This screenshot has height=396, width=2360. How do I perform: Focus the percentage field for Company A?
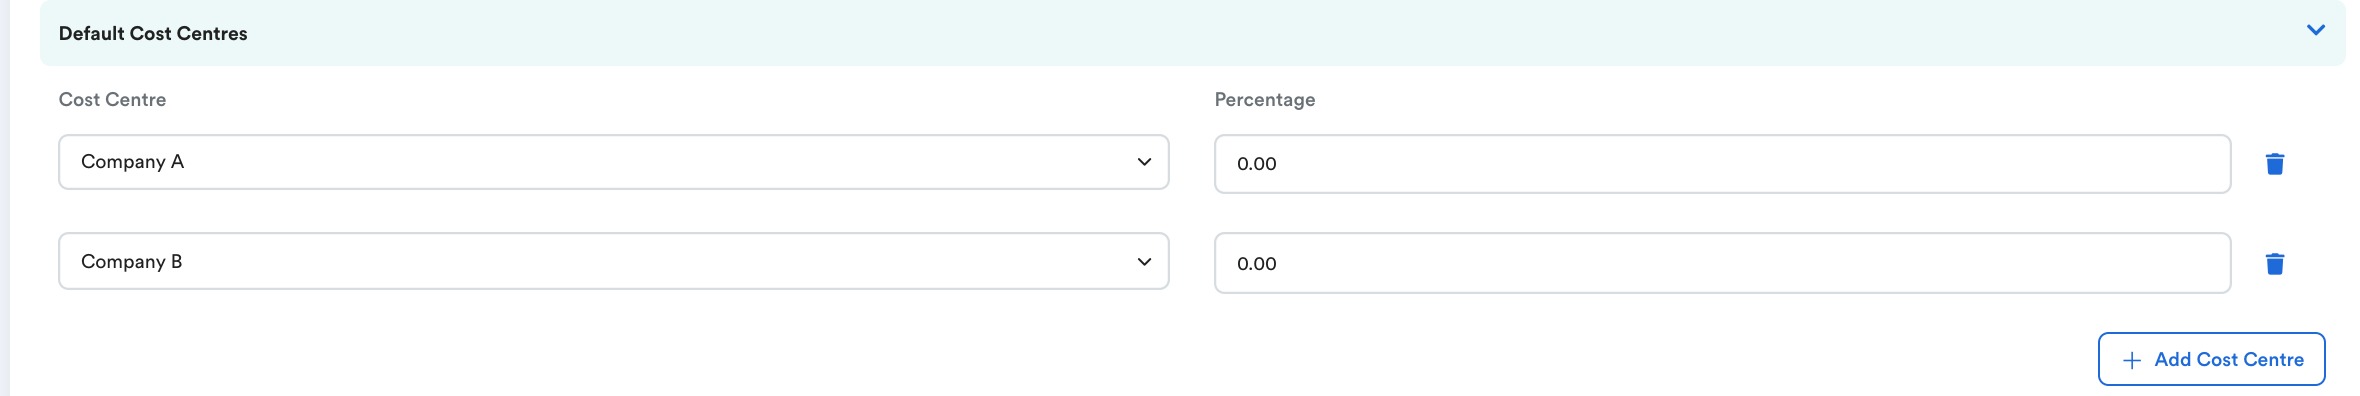(x=1722, y=163)
